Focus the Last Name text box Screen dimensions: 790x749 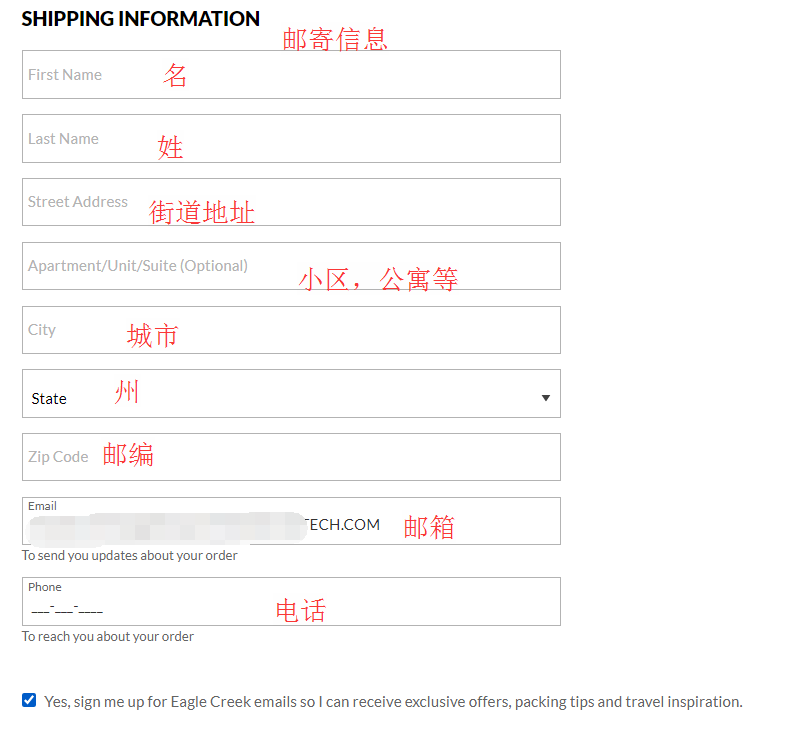click(x=290, y=139)
